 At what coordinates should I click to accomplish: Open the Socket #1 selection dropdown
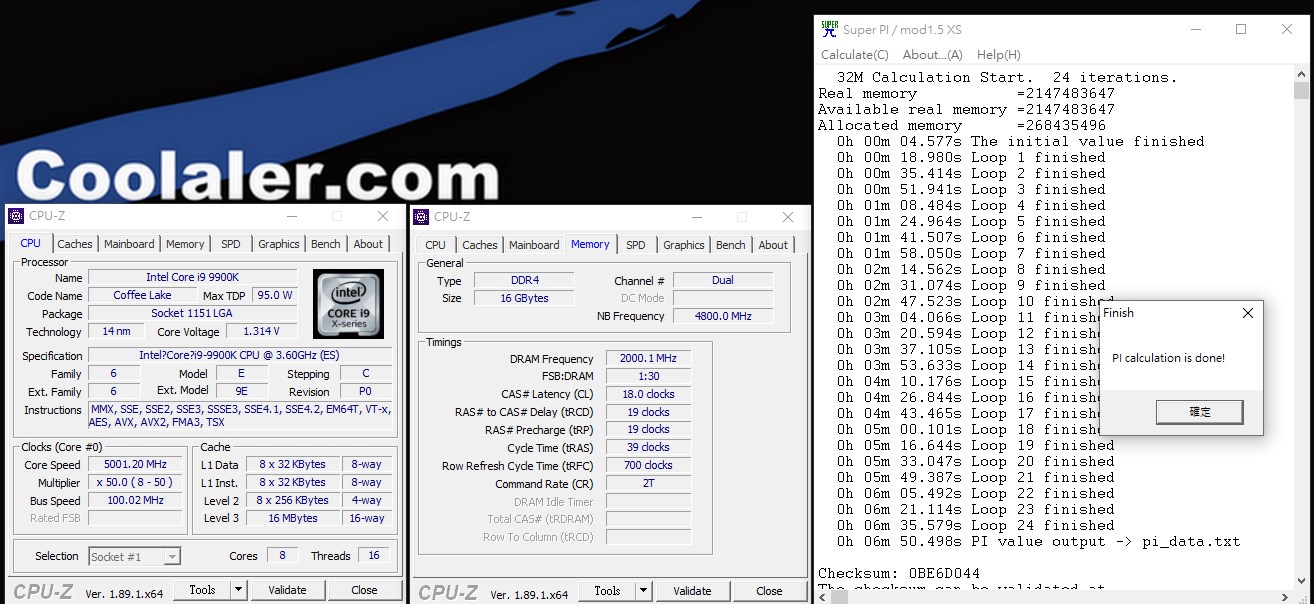pyautogui.click(x=135, y=556)
